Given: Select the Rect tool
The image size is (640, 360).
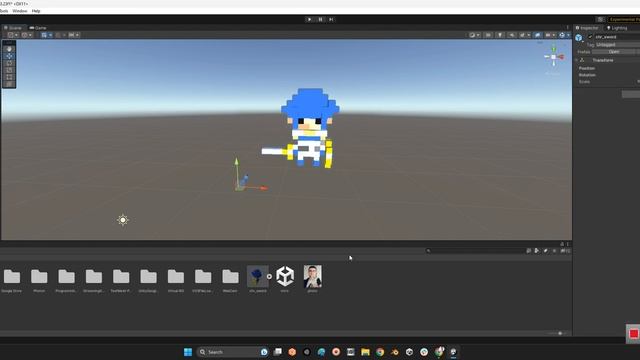Looking at the screenshot, I should pos(9,77).
